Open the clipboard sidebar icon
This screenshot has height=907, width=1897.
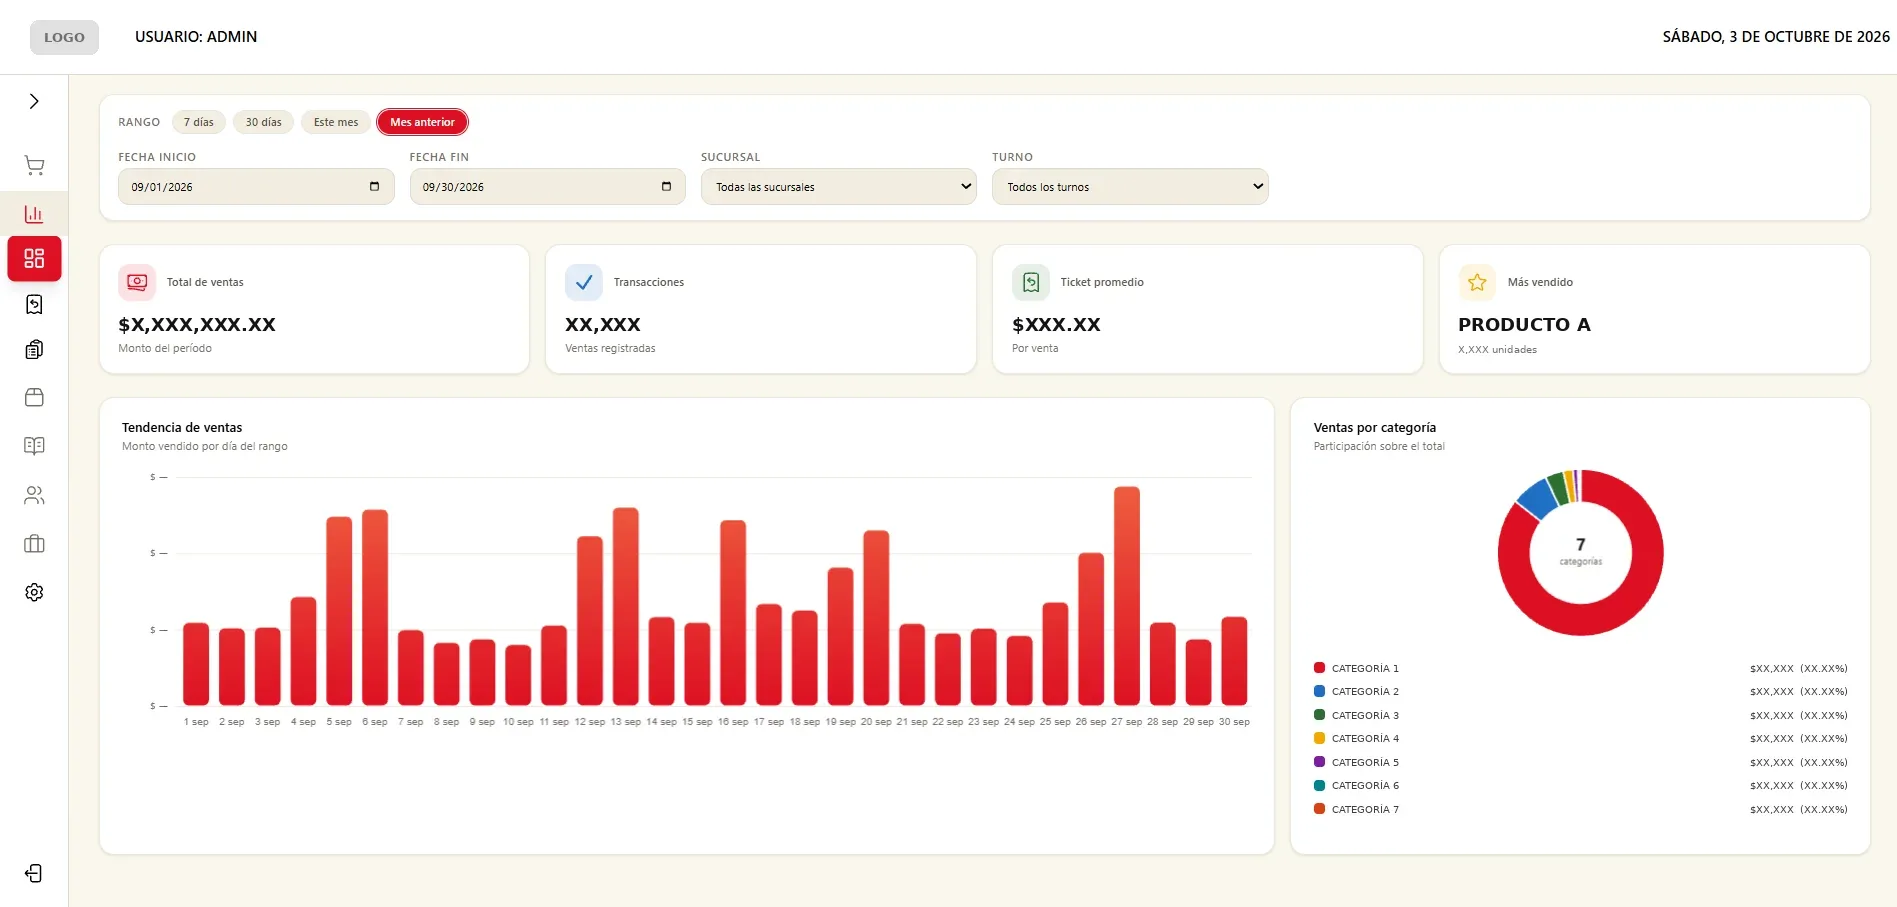pyautogui.click(x=34, y=350)
